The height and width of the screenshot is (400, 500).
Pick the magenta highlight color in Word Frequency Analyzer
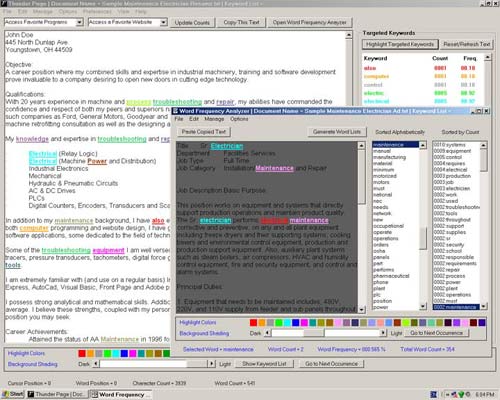click(x=304, y=322)
